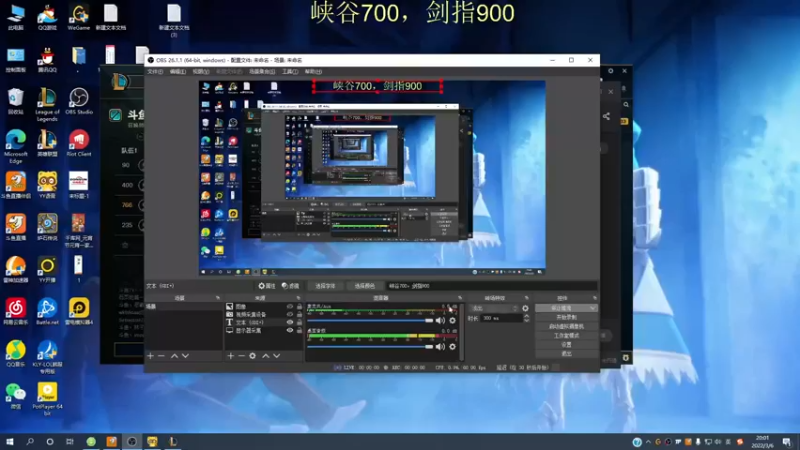Image resolution: width=800 pixels, height=450 pixels.
Task: Open settings gear for desktop audio channel
Action: [453, 346]
